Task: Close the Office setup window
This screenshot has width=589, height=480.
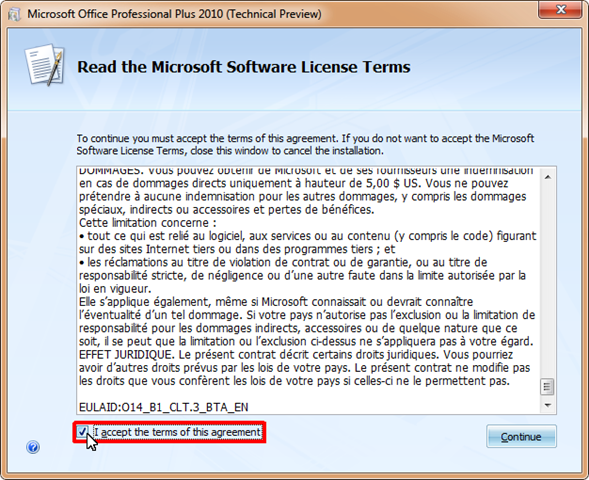Action: pos(560,9)
